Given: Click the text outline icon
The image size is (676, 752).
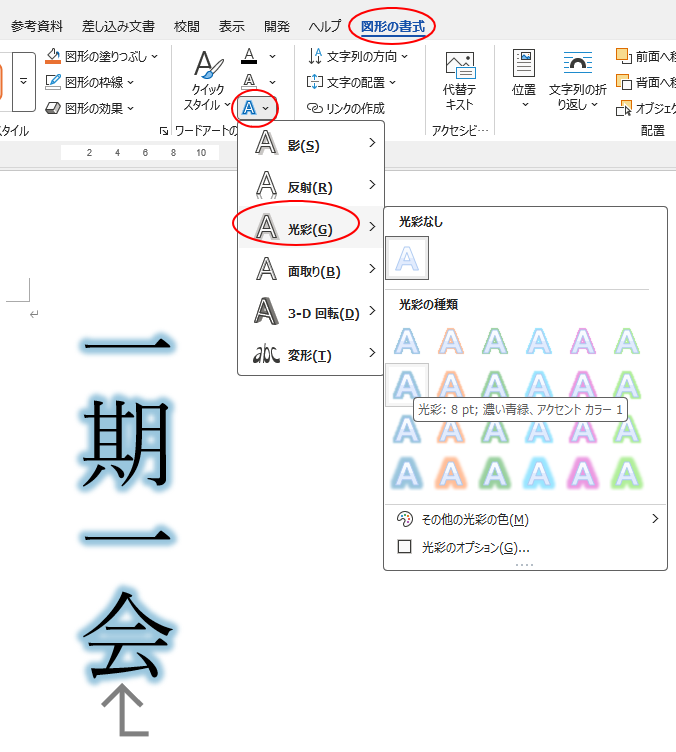Looking at the screenshot, I should click(x=249, y=82).
